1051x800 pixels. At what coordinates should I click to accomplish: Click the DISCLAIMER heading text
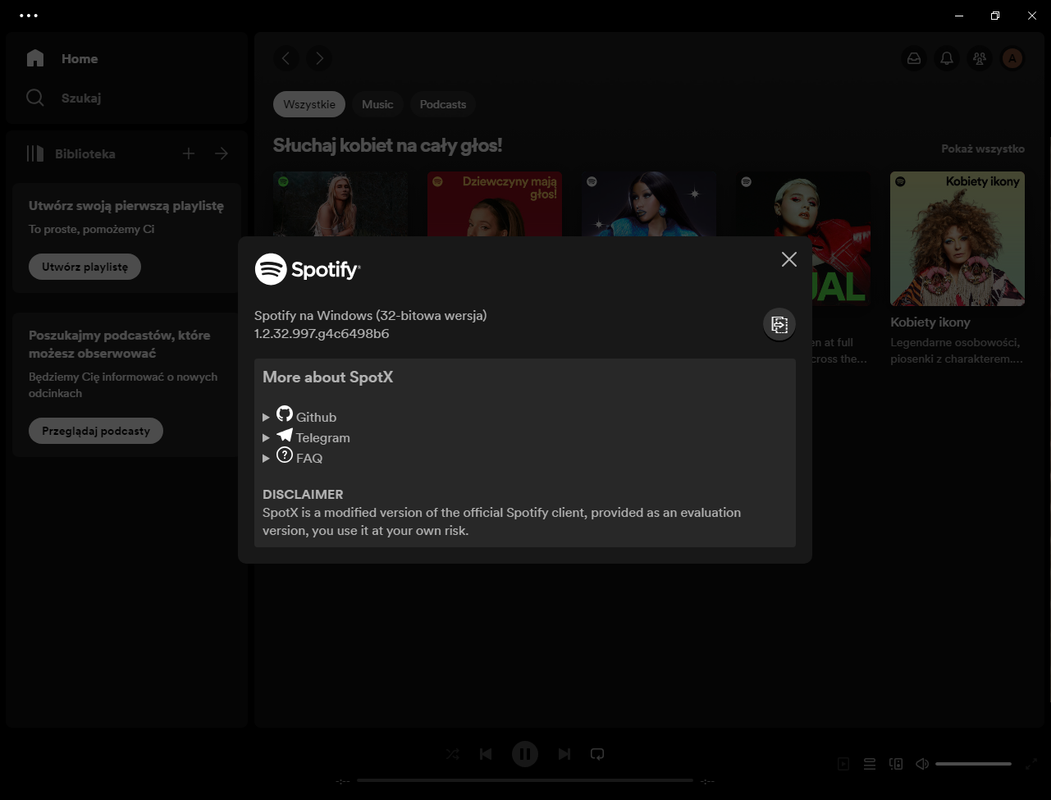[x=303, y=494]
